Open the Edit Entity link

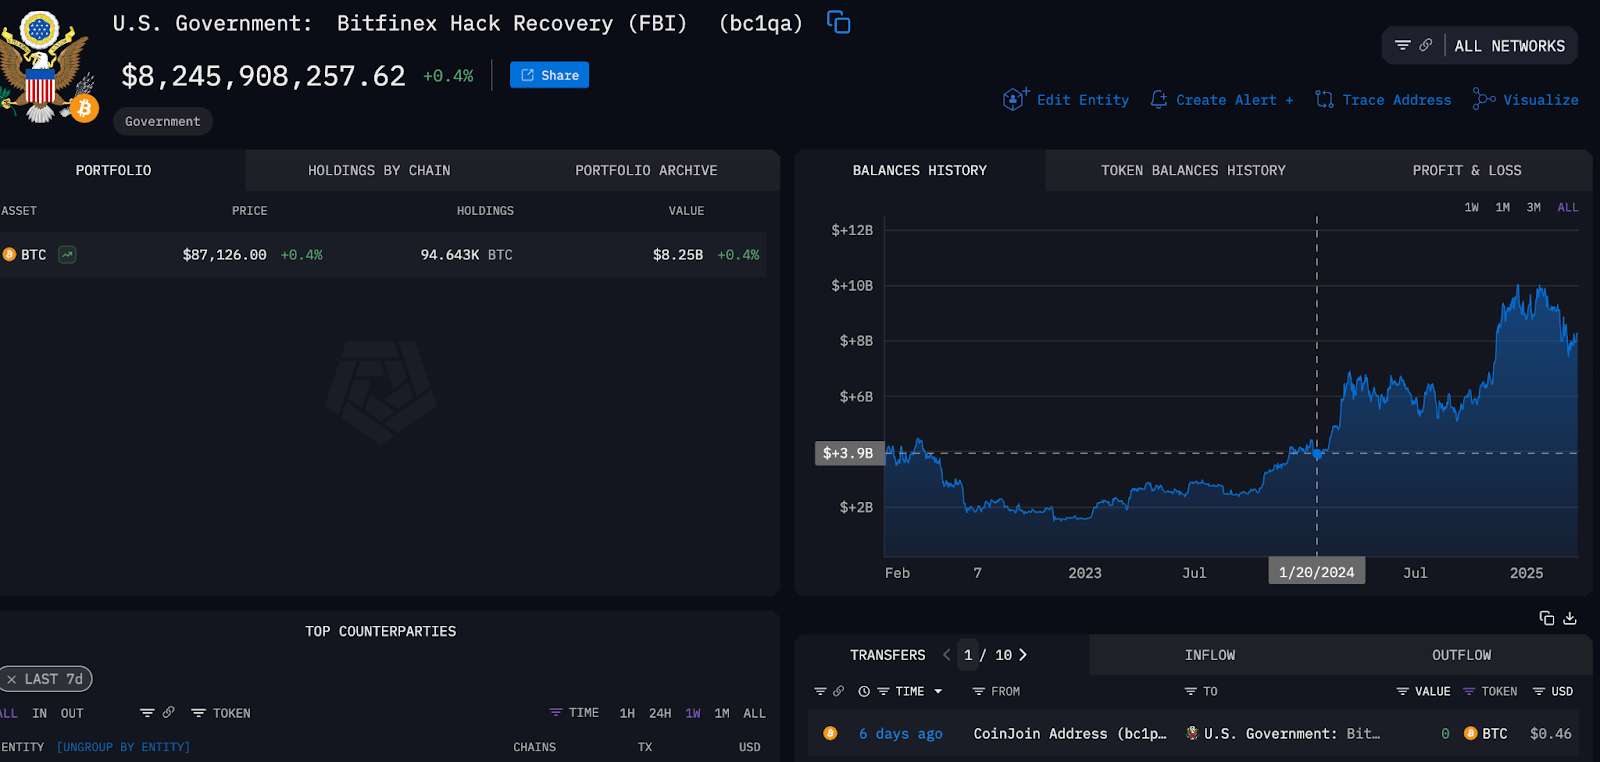1083,100
